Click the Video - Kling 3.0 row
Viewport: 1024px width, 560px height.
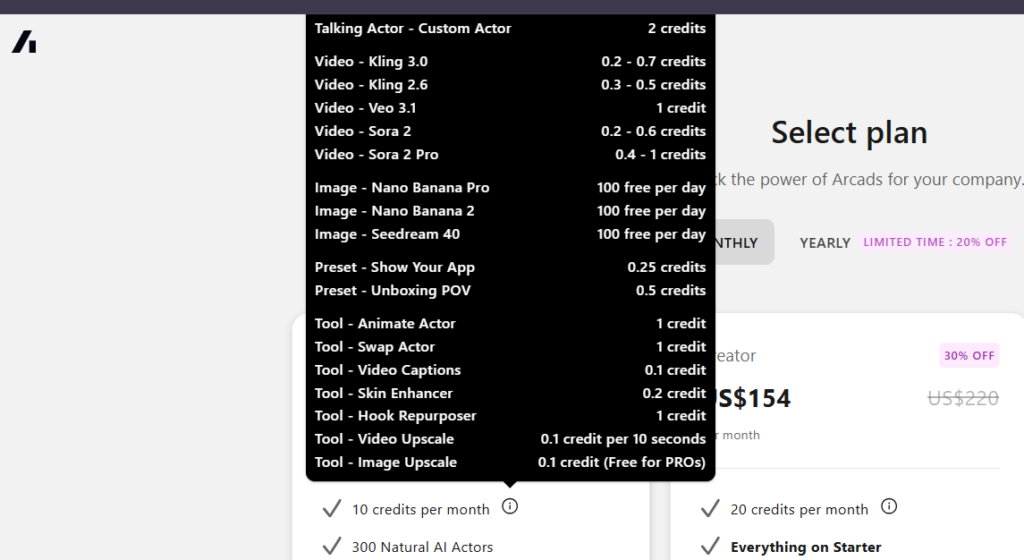[510, 61]
